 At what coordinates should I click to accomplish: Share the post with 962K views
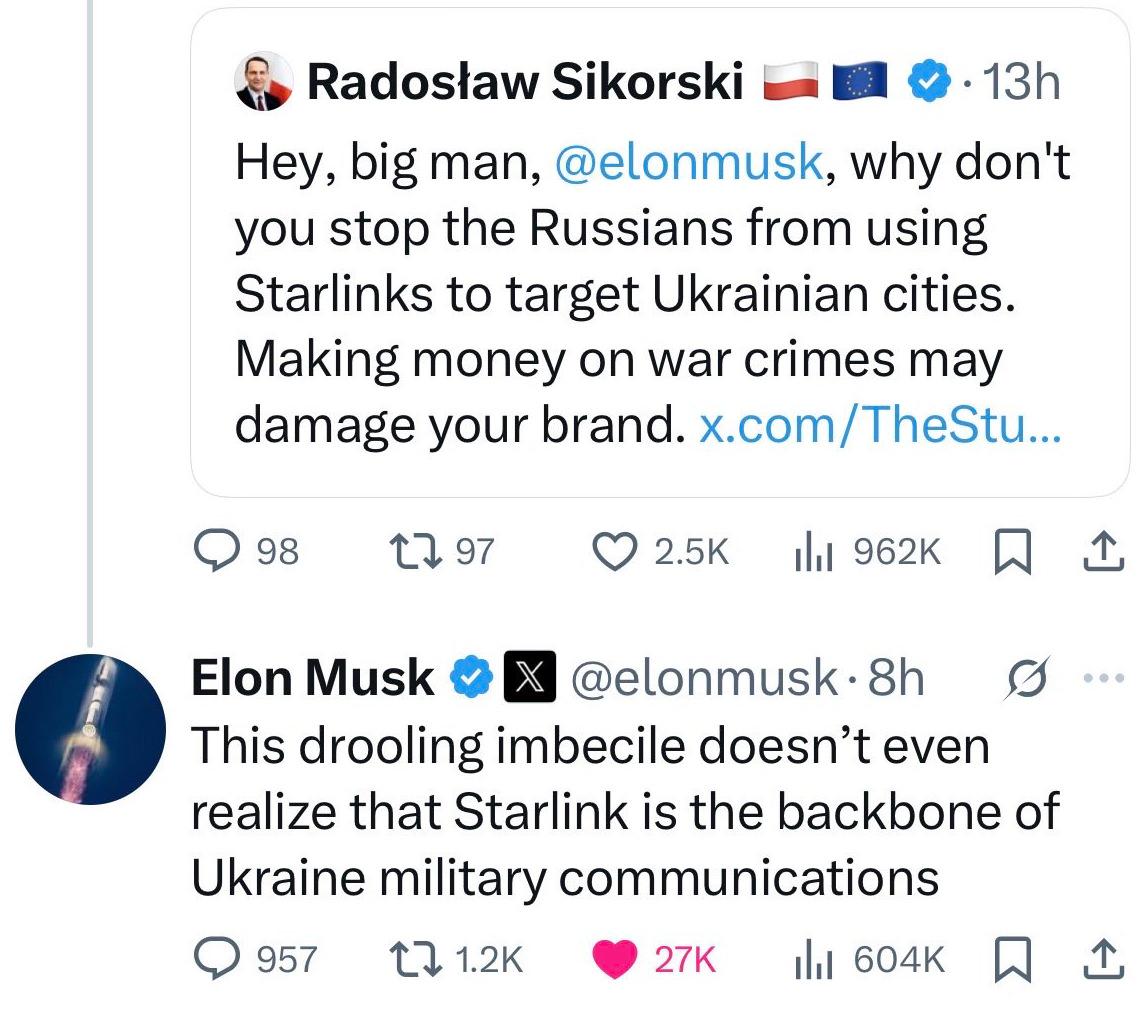pos(1099,552)
